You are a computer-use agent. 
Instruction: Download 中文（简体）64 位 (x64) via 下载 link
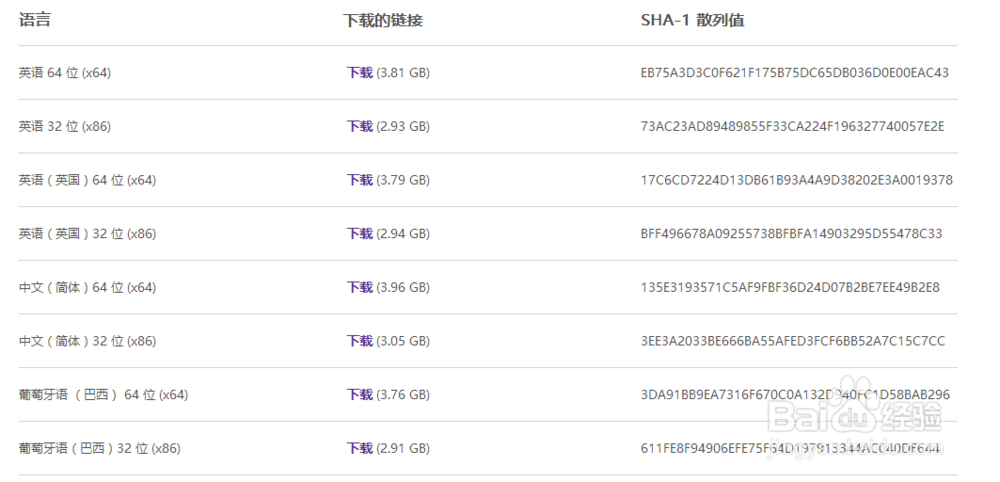point(360,287)
